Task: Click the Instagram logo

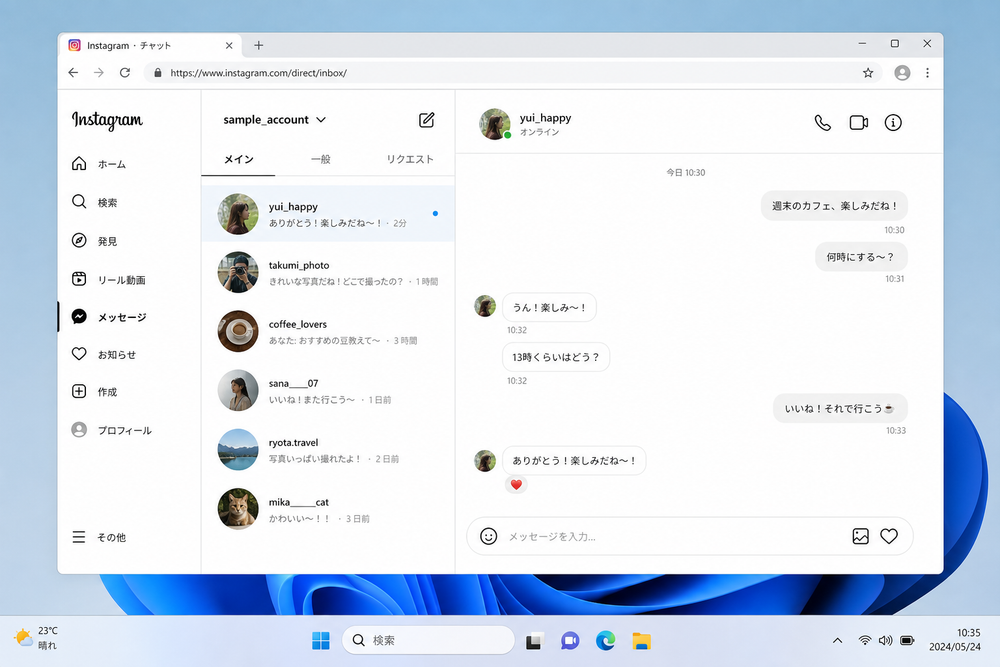Action: 107,120
